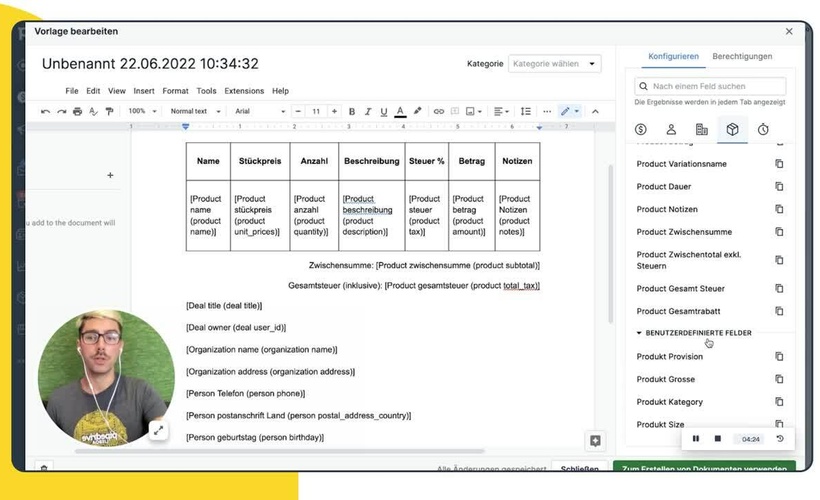
Task: Open the text color picker
Action: pyautogui.click(x=400, y=111)
